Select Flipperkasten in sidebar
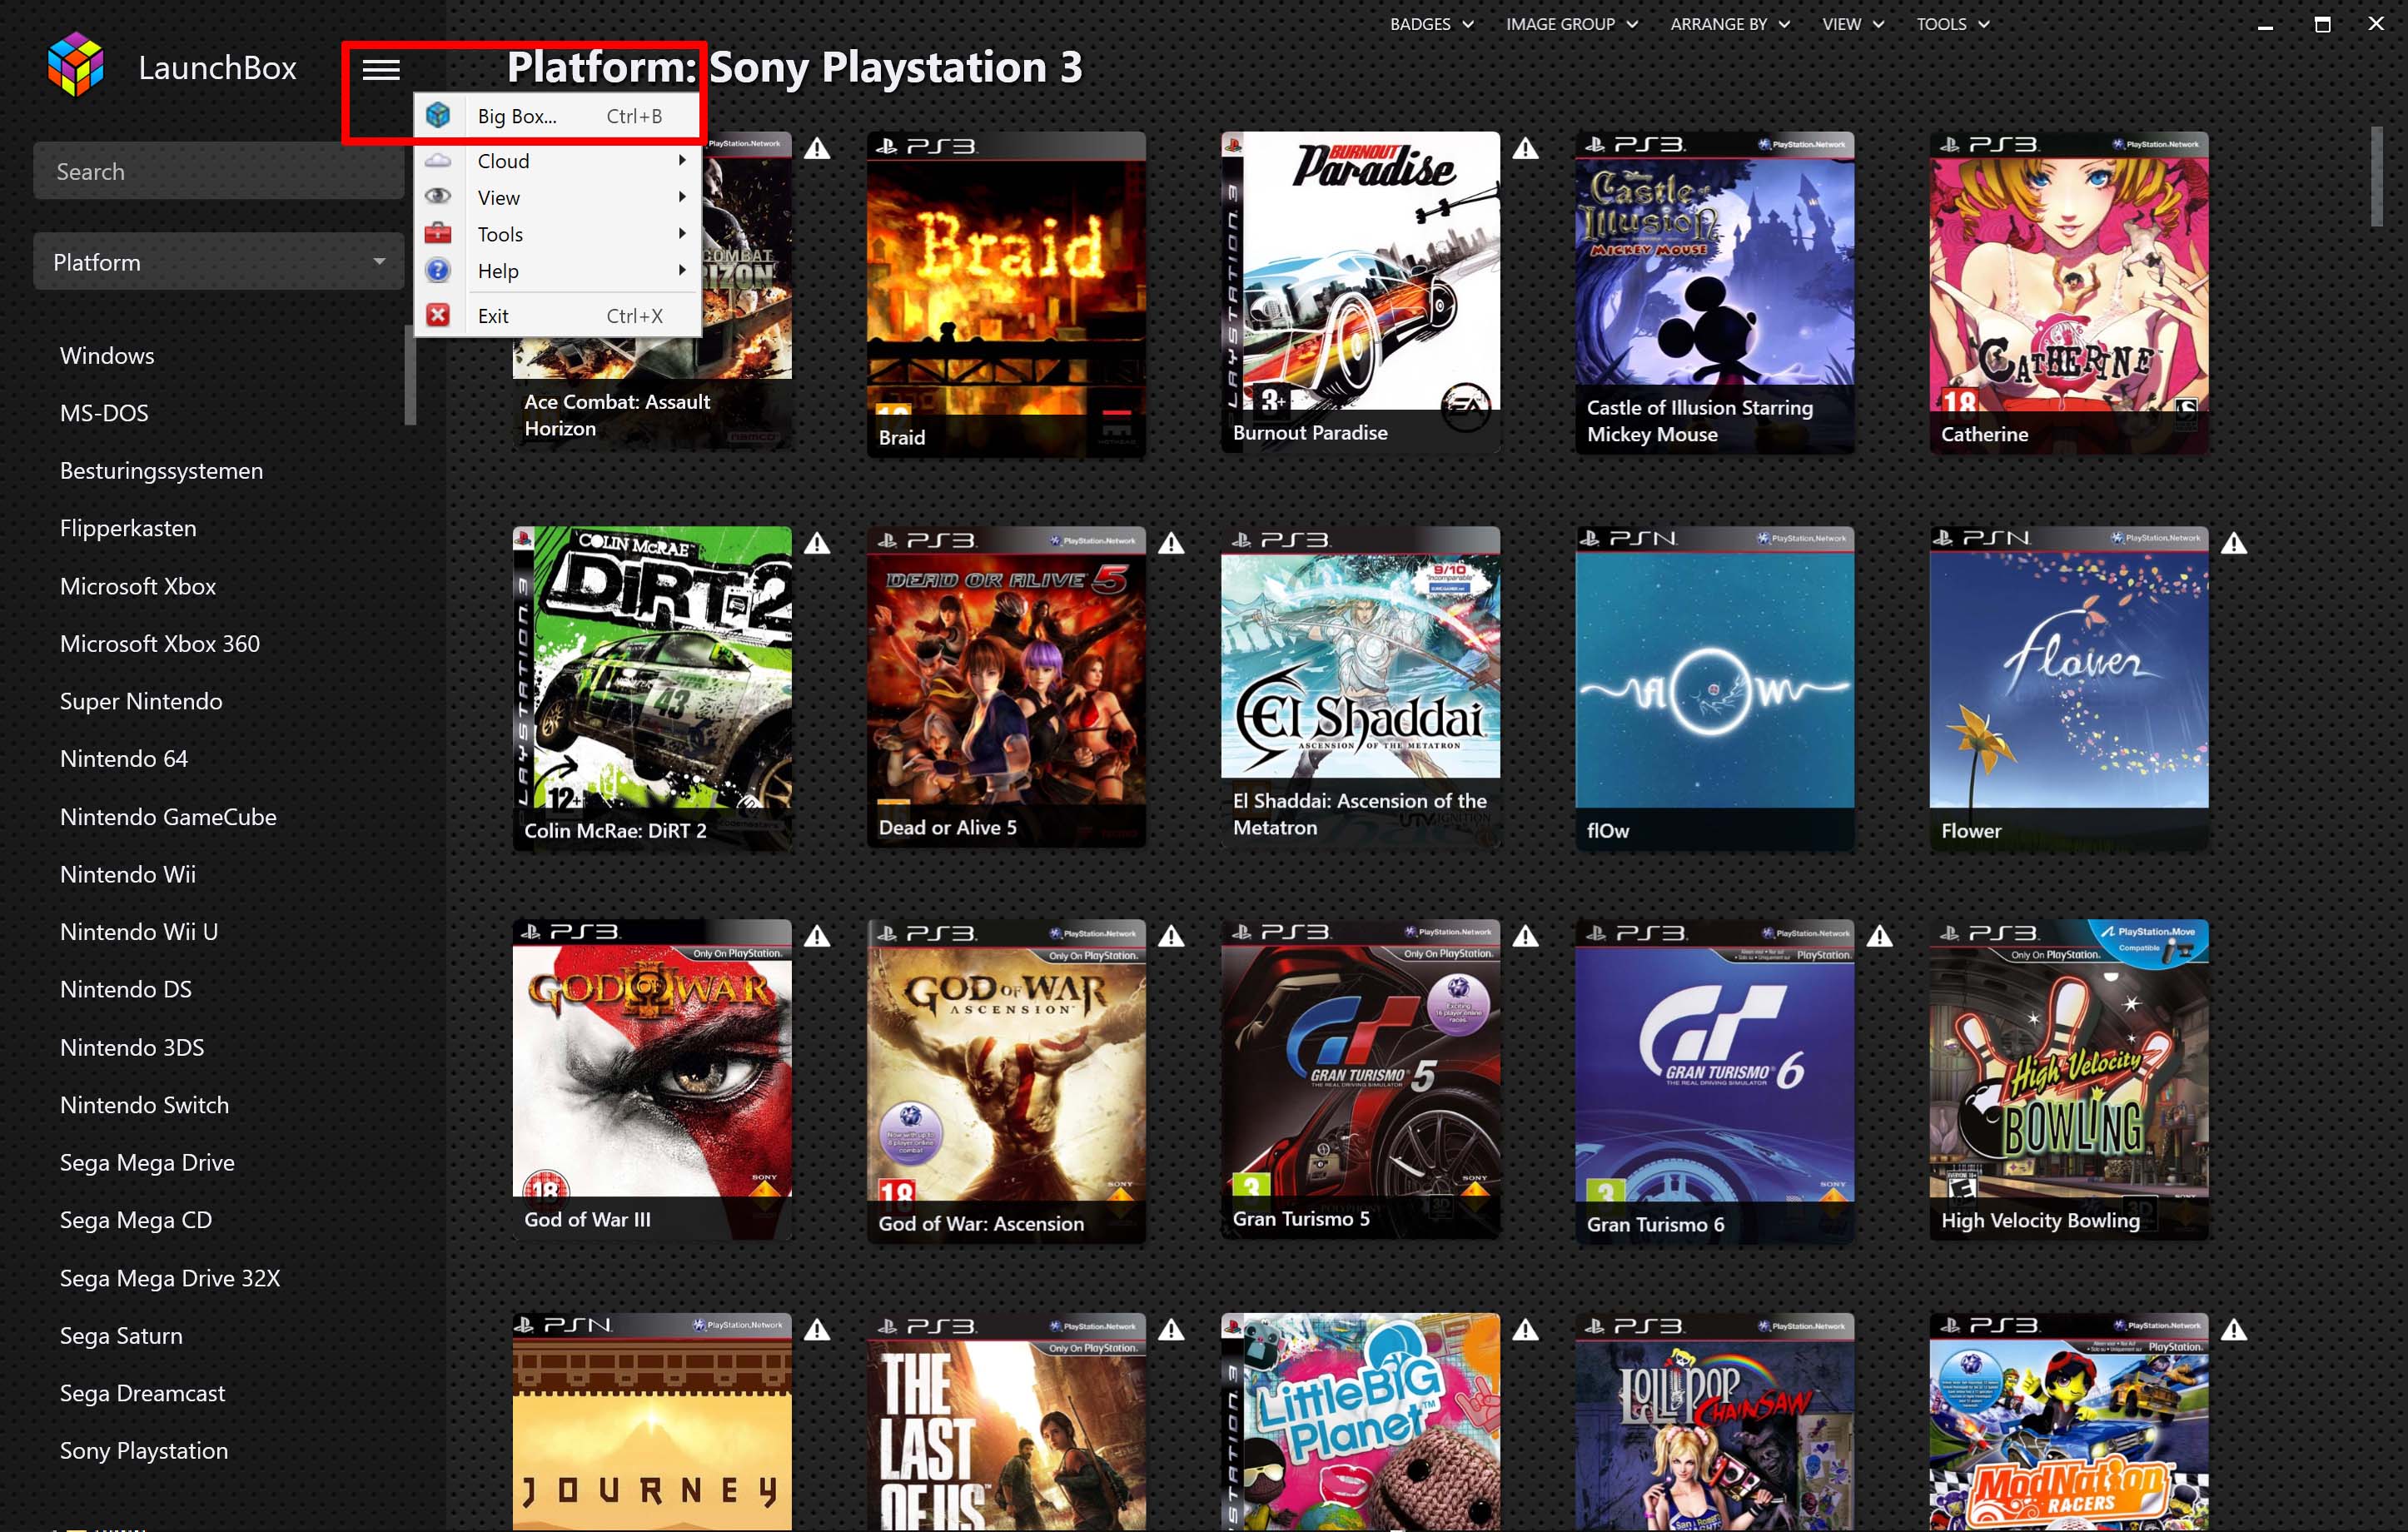This screenshot has width=2408, height=1532. tap(128, 528)
